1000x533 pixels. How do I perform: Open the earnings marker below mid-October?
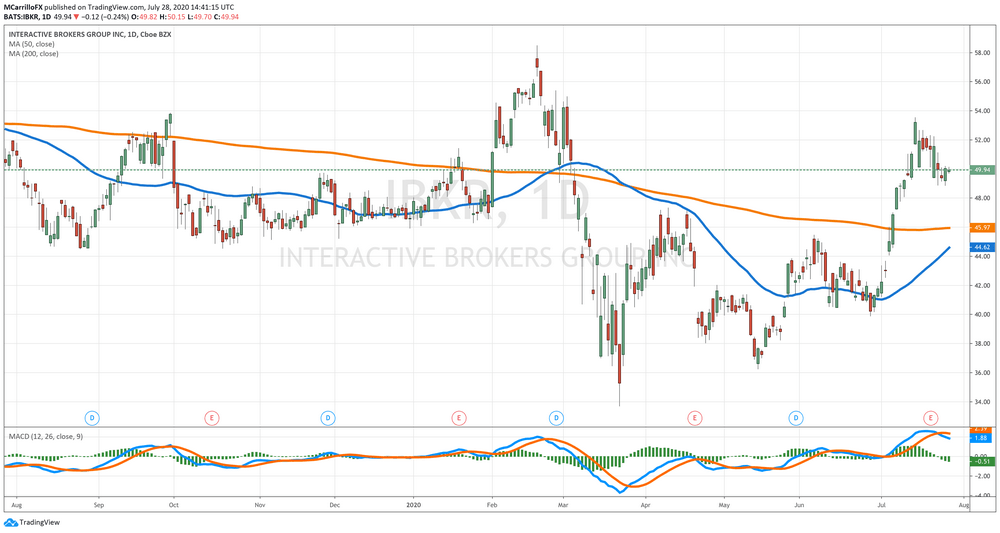pos(212,418)
